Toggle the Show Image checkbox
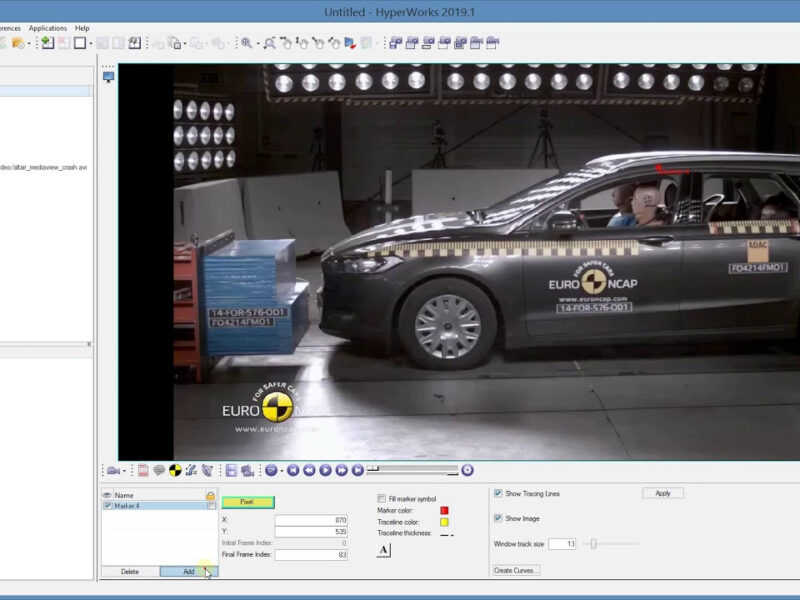 point(498,518)
